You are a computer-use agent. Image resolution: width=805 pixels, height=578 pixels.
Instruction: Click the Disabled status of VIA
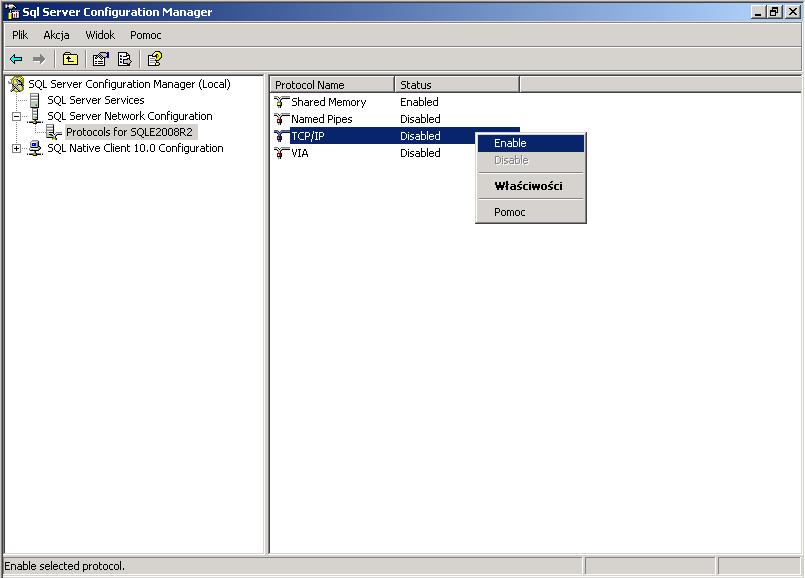420,153
